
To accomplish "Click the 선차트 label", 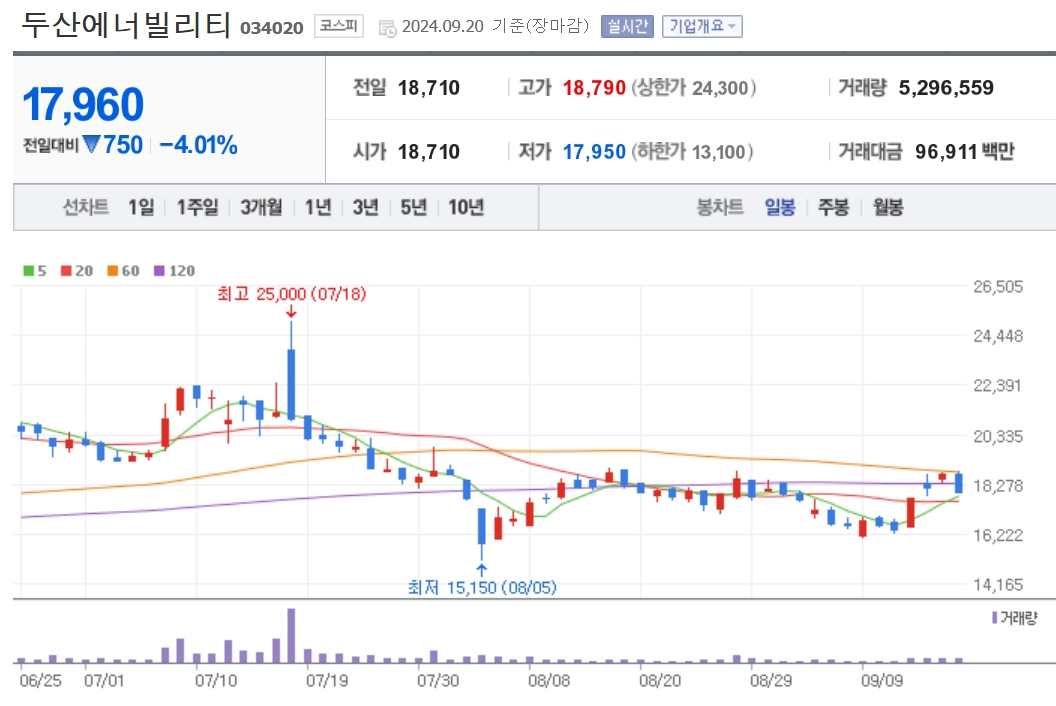I will pos(86,207).
